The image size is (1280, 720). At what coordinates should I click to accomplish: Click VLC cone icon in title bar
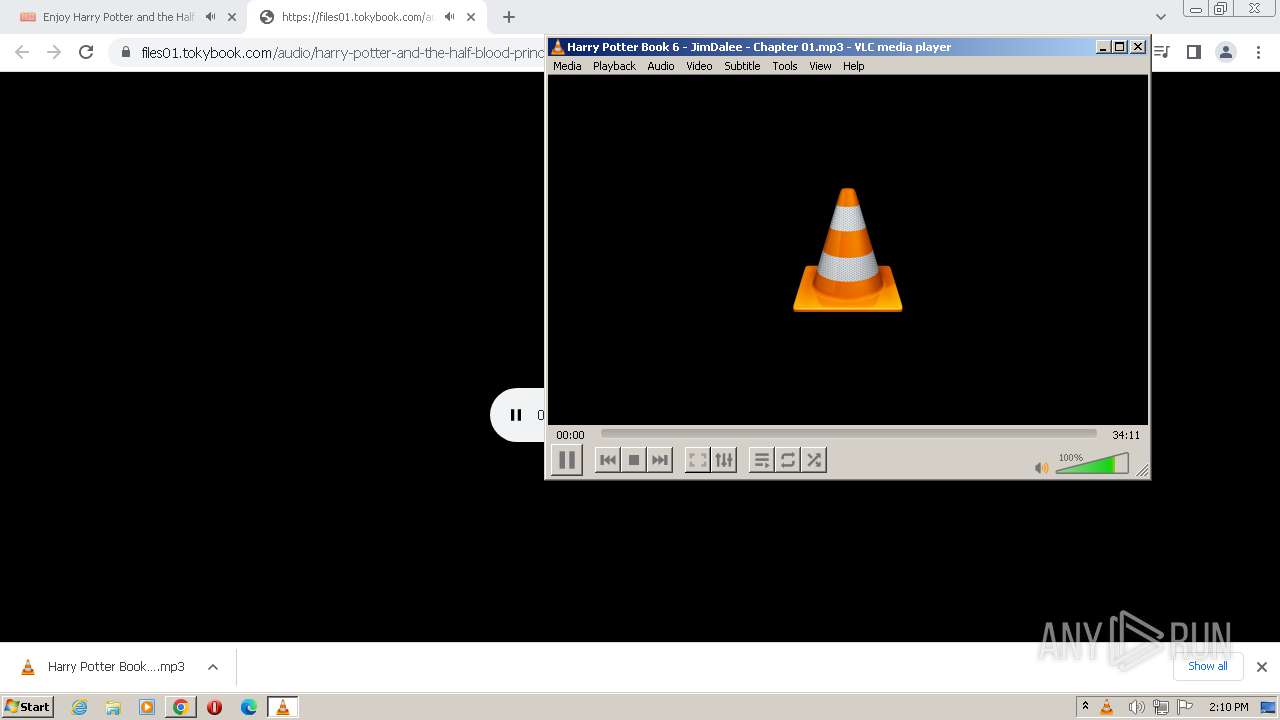[558, 47]
